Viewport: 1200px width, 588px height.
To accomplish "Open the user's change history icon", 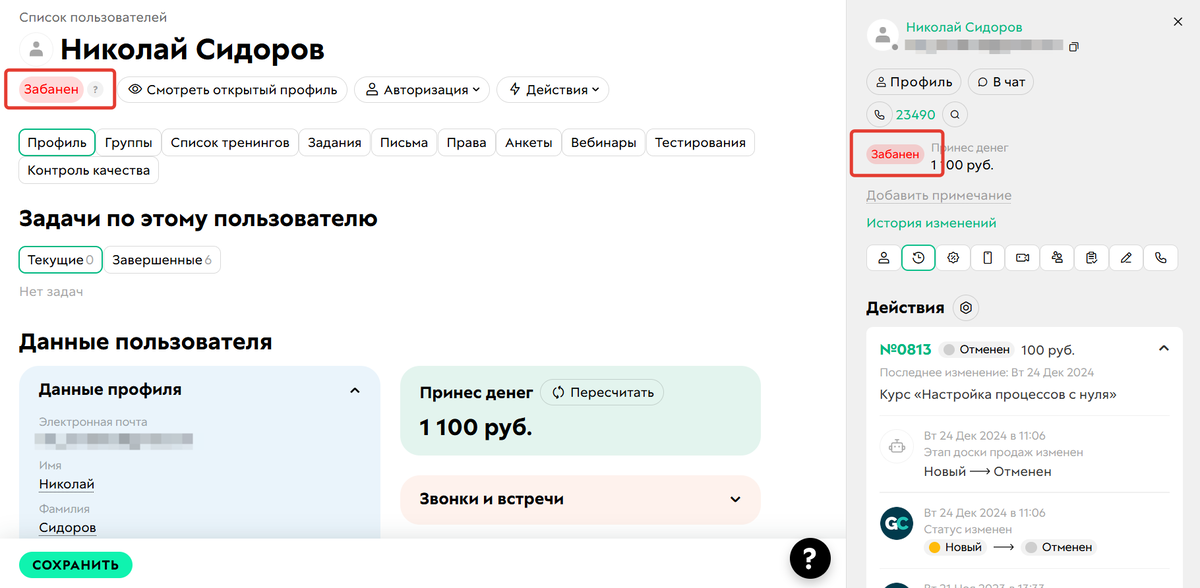I will click(918, 257).
